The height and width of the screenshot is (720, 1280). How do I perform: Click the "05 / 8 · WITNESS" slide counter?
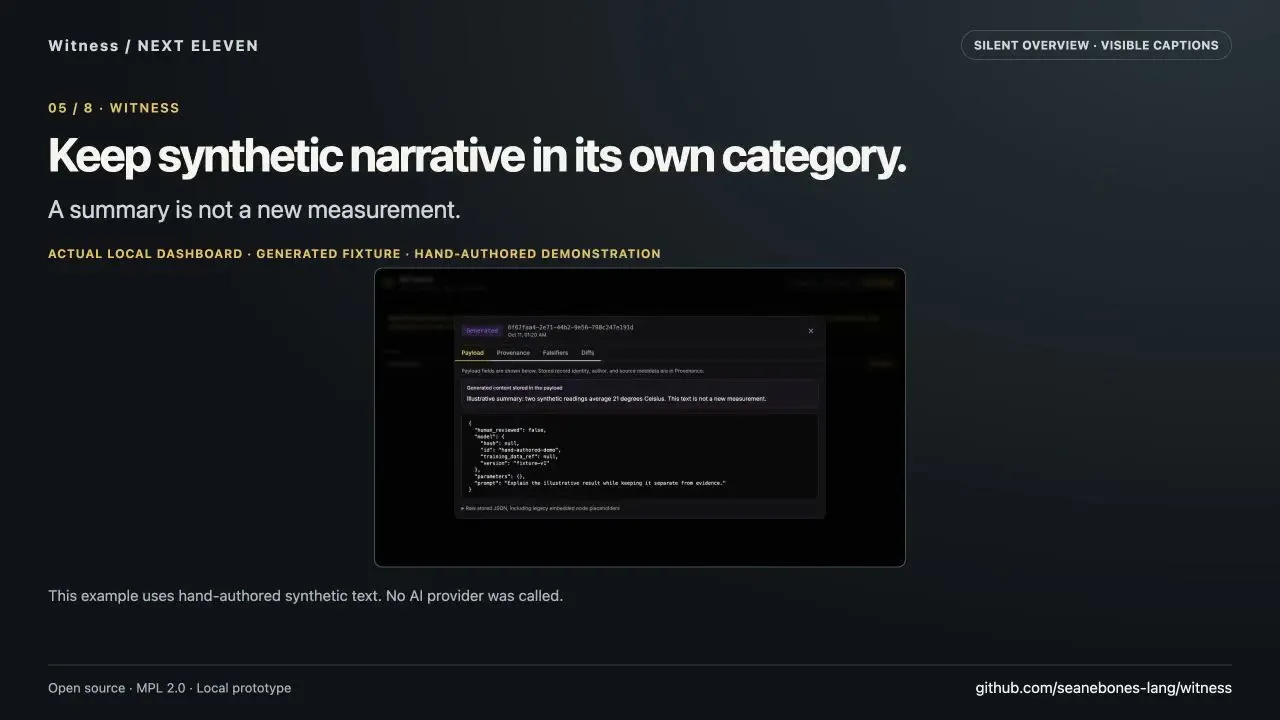[x=114, y=108]
